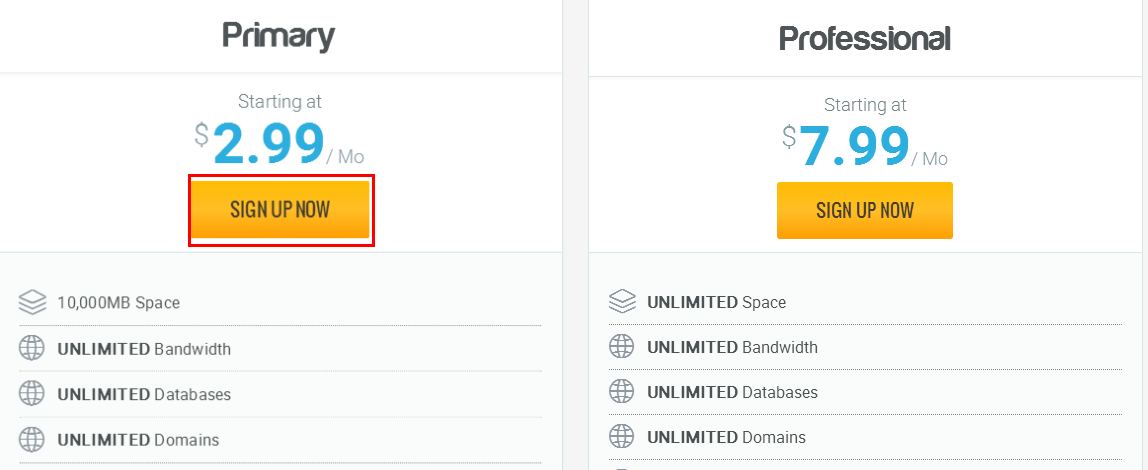Click the 10,000MB Space feature text
Screen dimensions: 1148x470
[119, 302]
